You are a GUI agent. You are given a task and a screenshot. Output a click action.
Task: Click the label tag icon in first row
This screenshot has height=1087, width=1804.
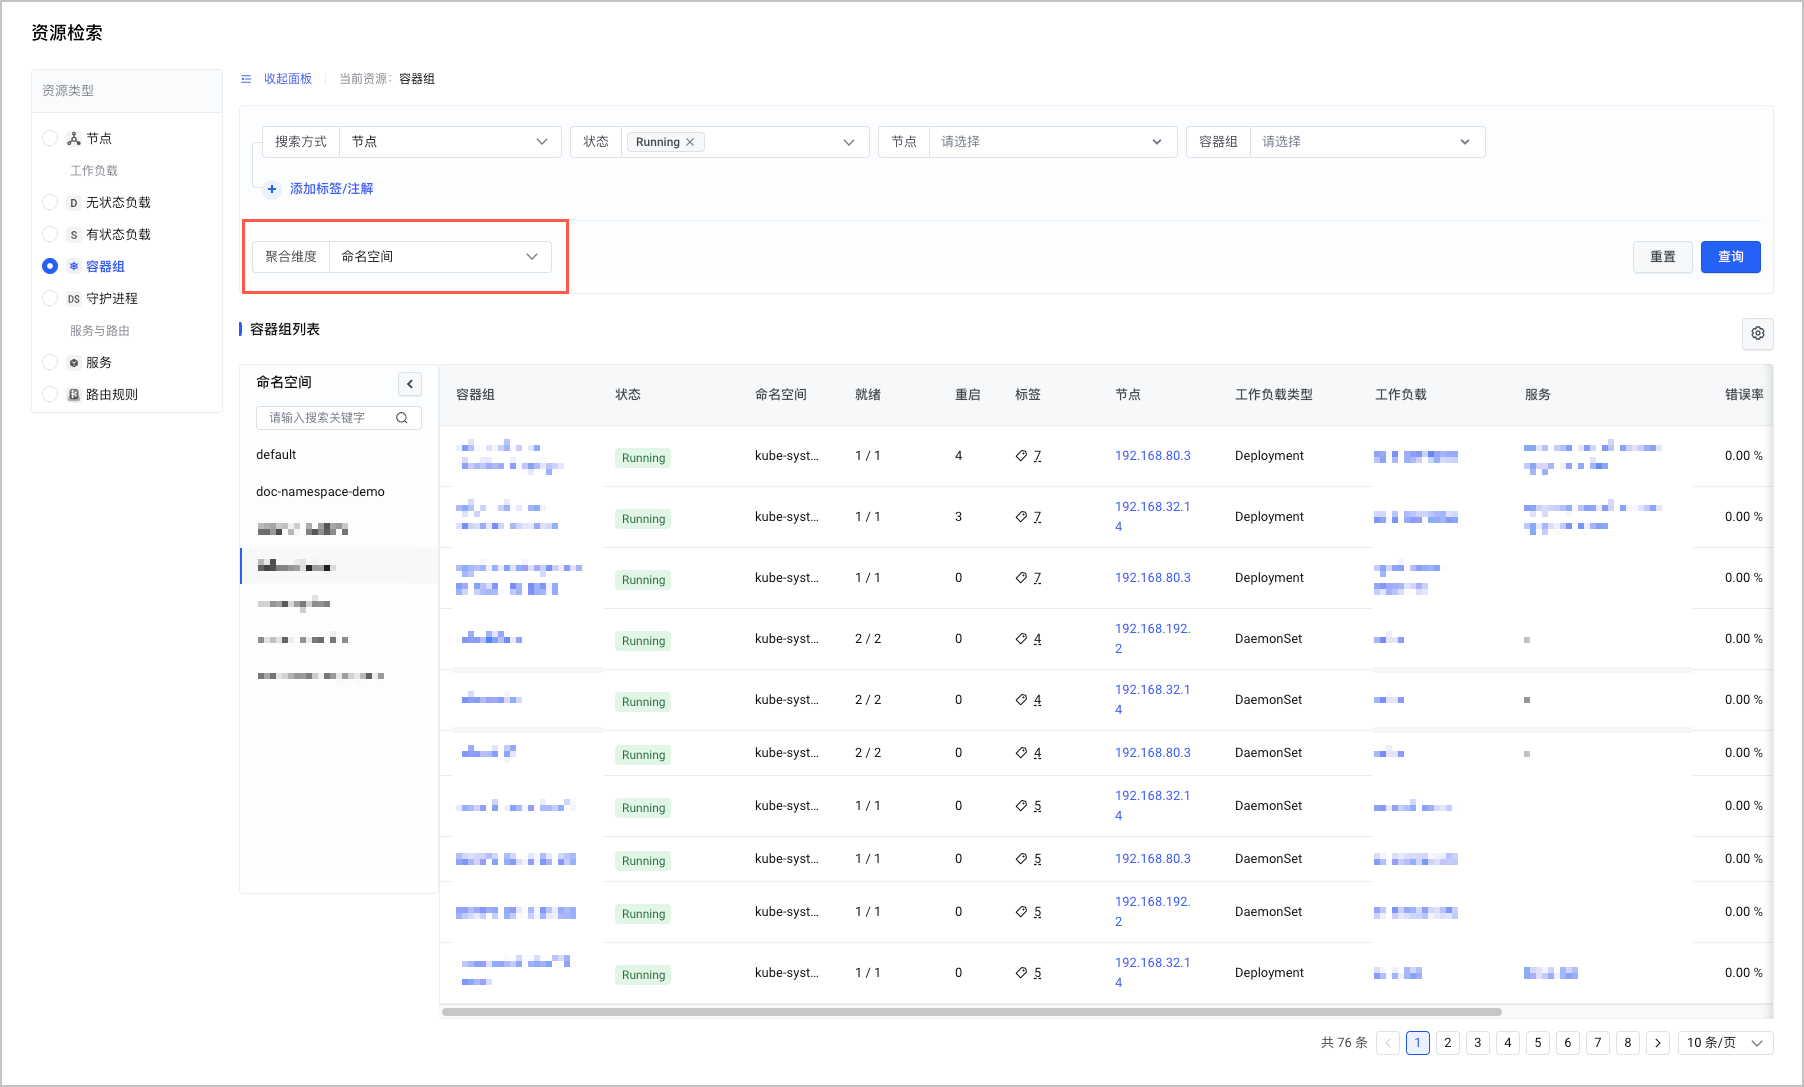click(x=1021, y=456)
